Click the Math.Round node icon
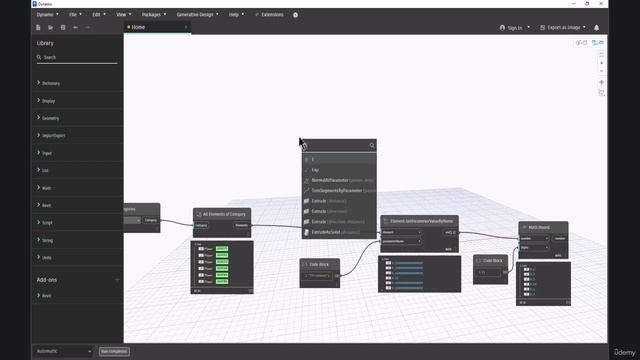Screen dimensions: 640x360 pos(524,227)
